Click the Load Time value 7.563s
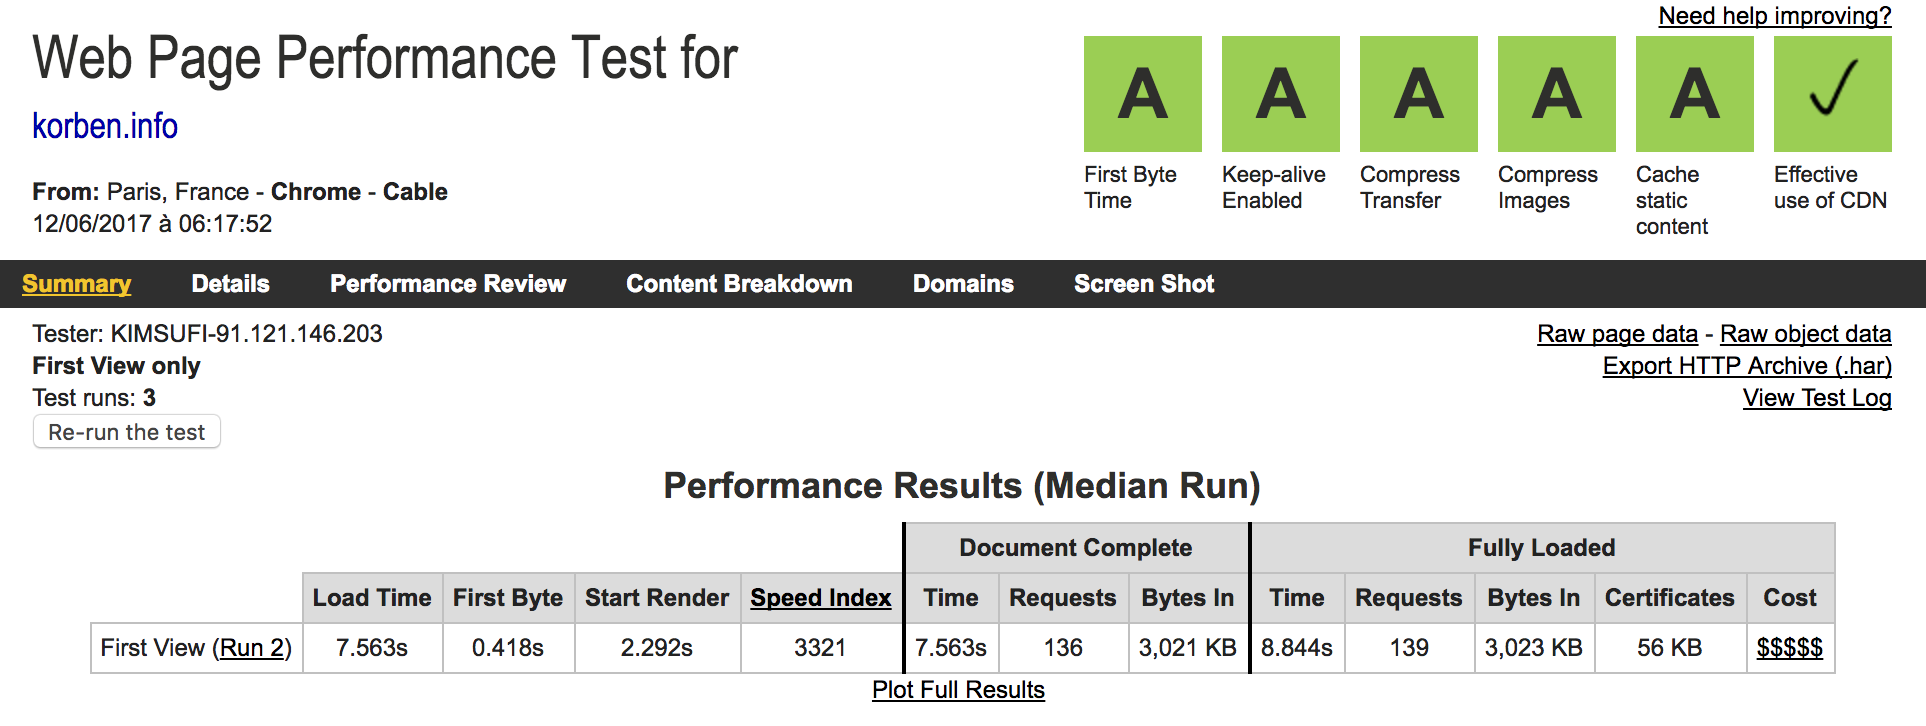The width and height of the screenshot is (1926, 726). [372, 648]
